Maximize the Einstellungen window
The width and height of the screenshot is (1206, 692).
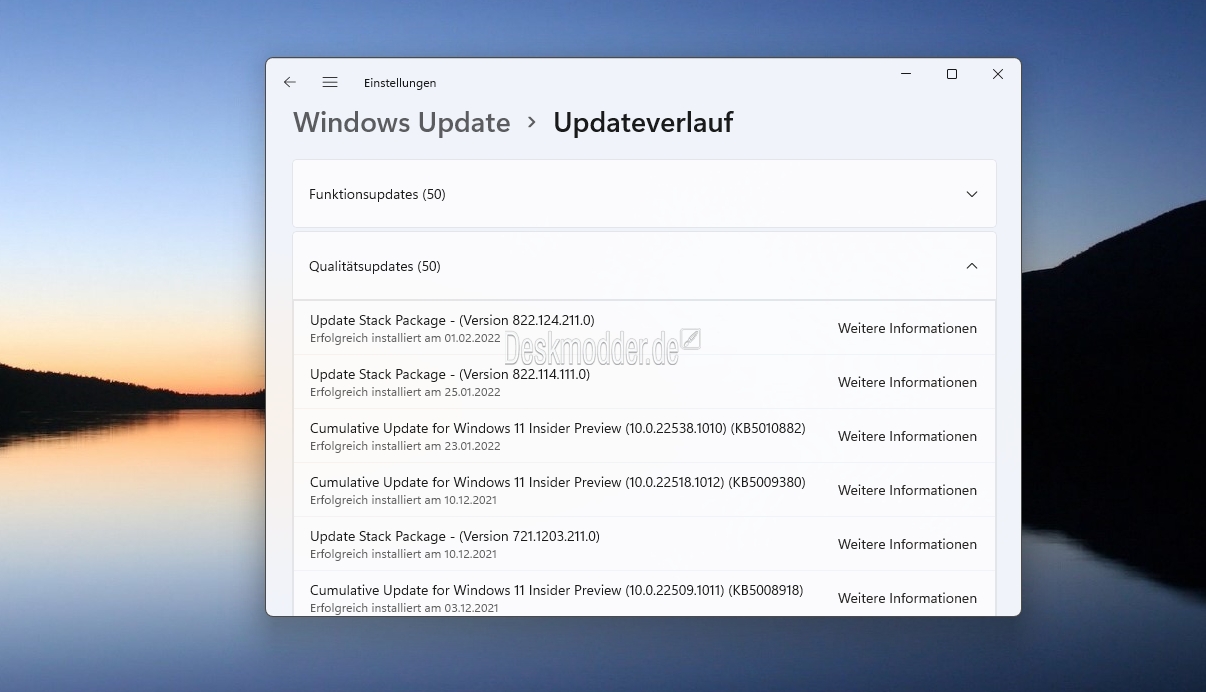[952, 74]
